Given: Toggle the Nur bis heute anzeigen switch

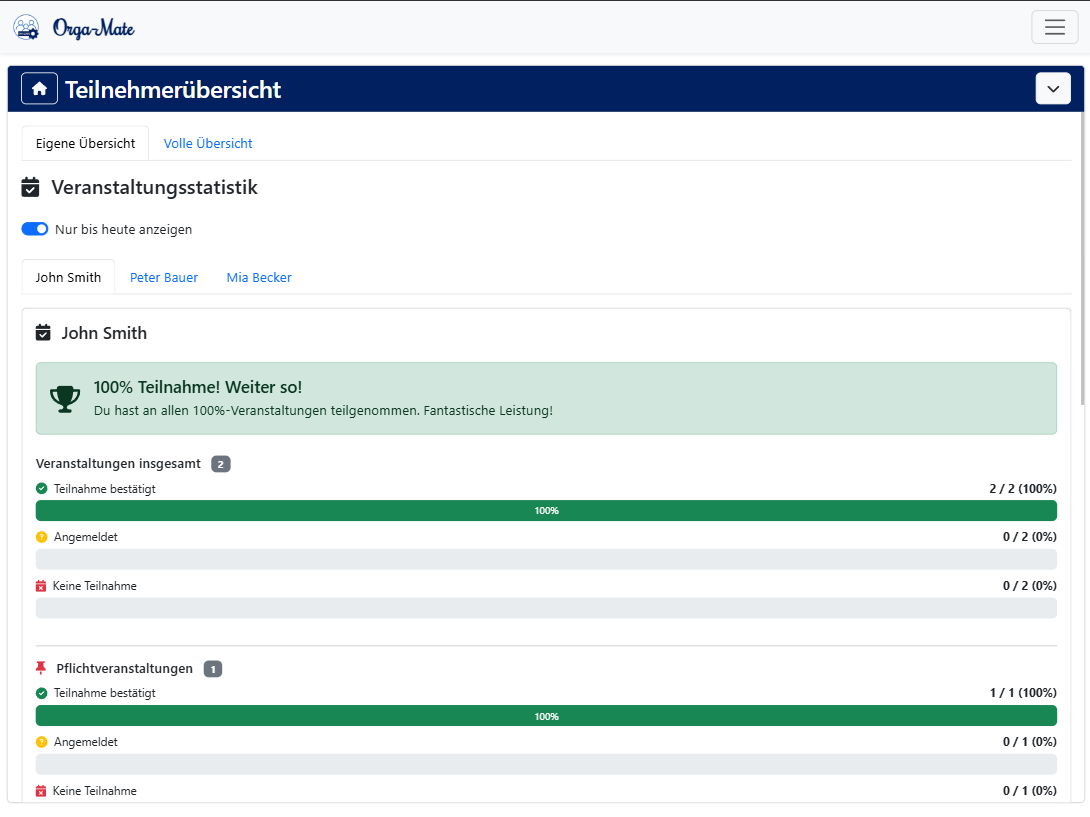Looking at the screenshot, I should [x=35, y=229].
